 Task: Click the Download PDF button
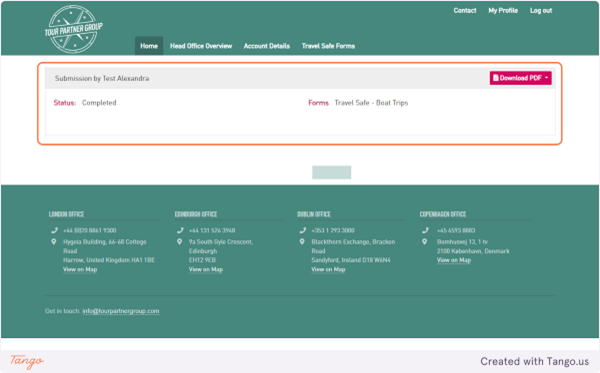tap(520, 78)
